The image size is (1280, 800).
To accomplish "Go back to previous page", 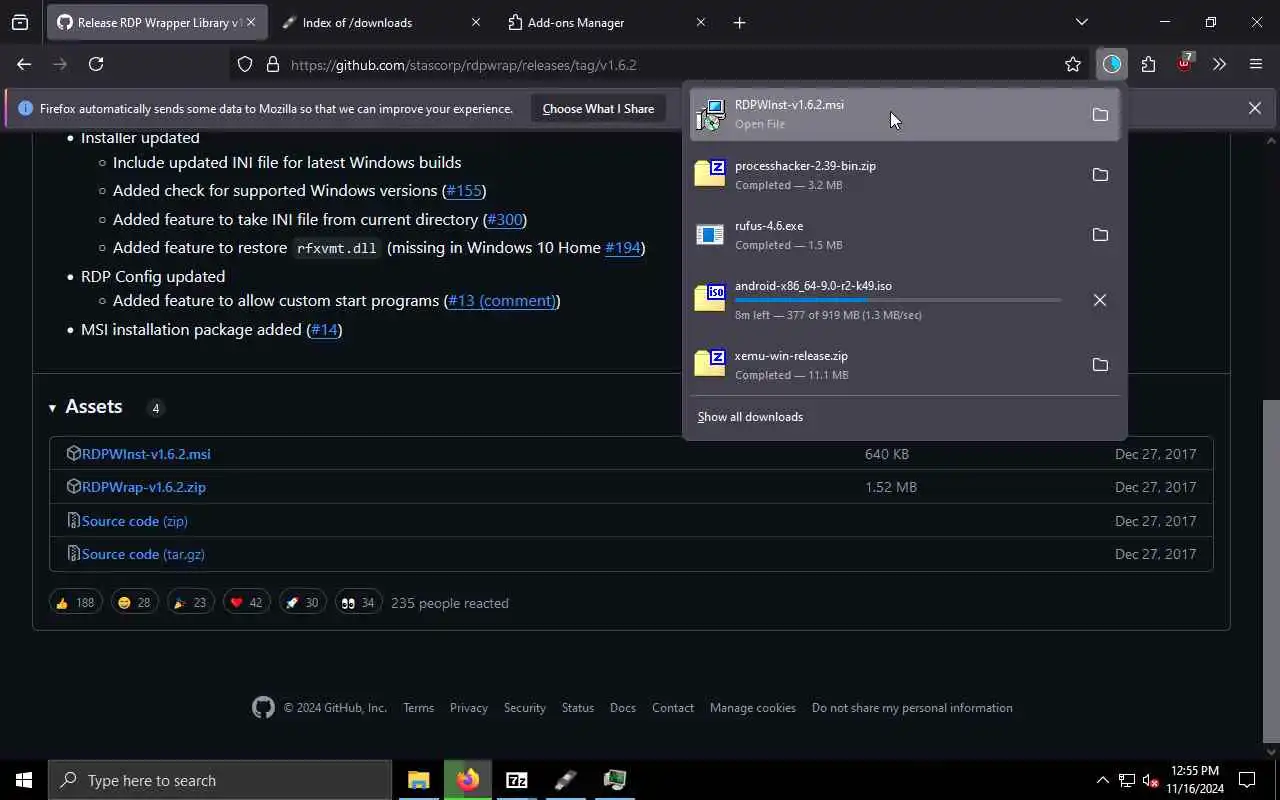I will [24, 64].
